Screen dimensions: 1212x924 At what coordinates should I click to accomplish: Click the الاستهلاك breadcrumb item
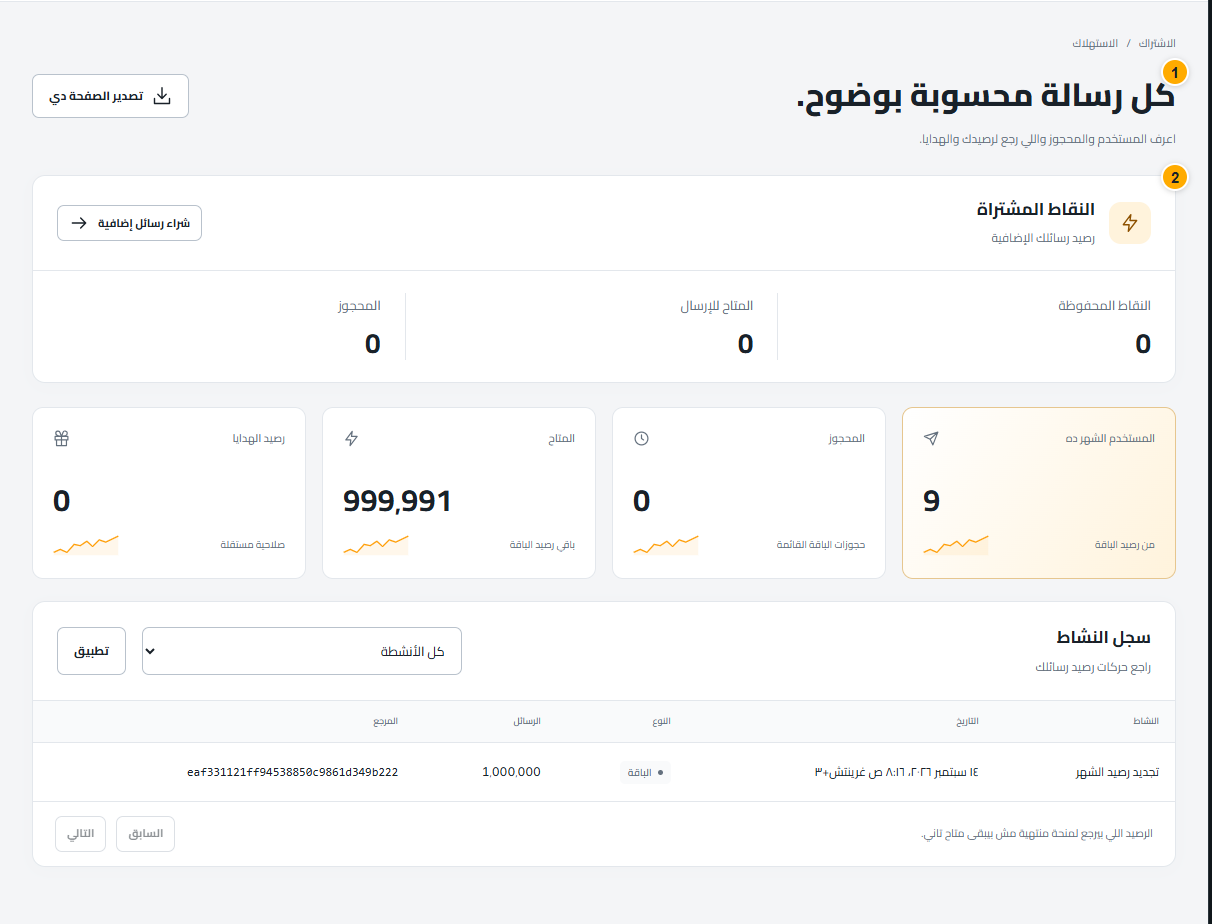(1094, 44)
